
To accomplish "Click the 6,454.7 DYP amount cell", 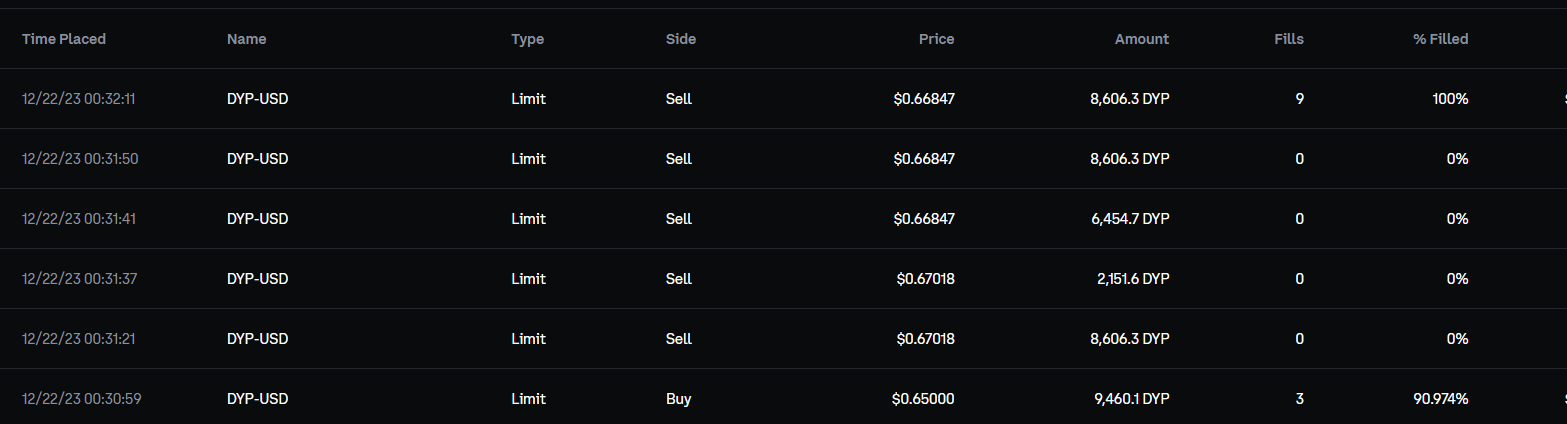I will [x=1131, y=219].
